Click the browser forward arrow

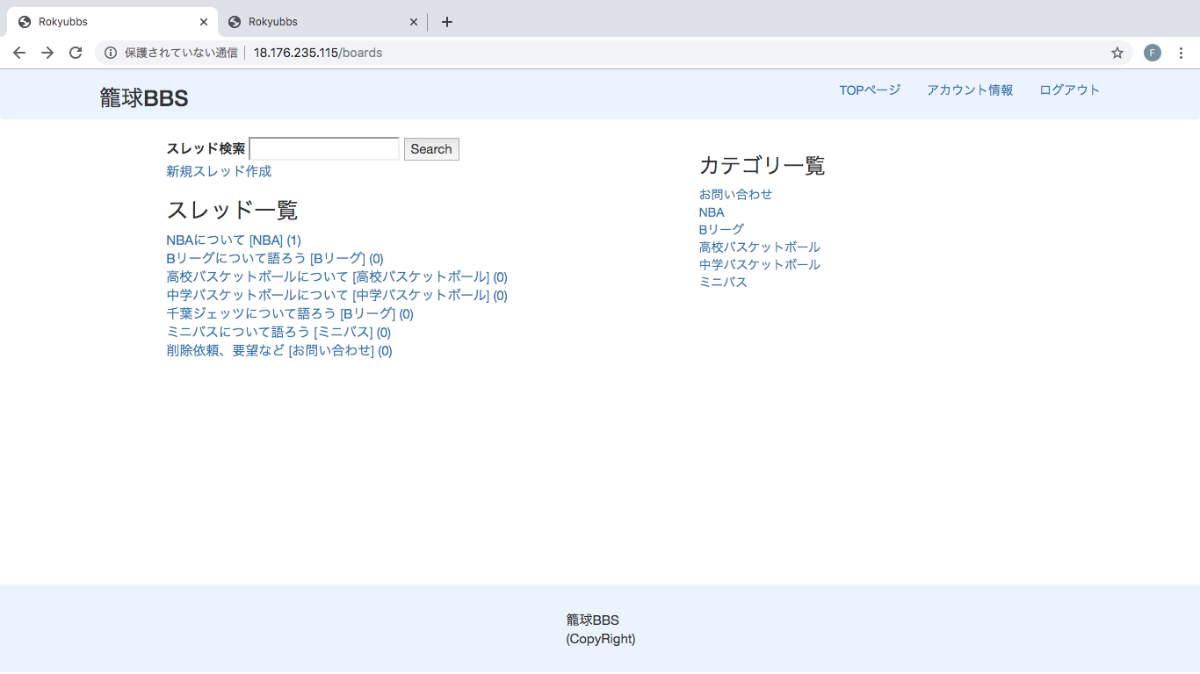click(x=47, y=53)
